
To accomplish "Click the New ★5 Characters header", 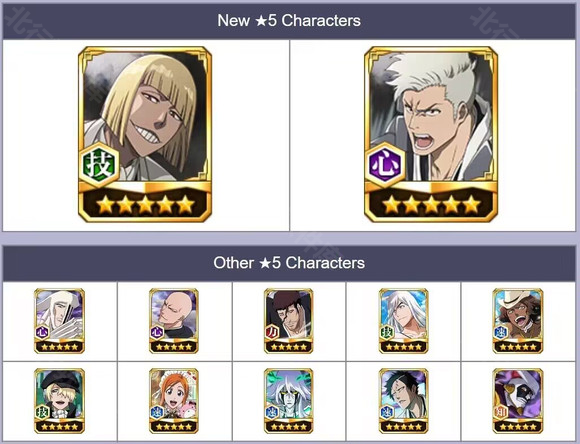I will (289, 21).
